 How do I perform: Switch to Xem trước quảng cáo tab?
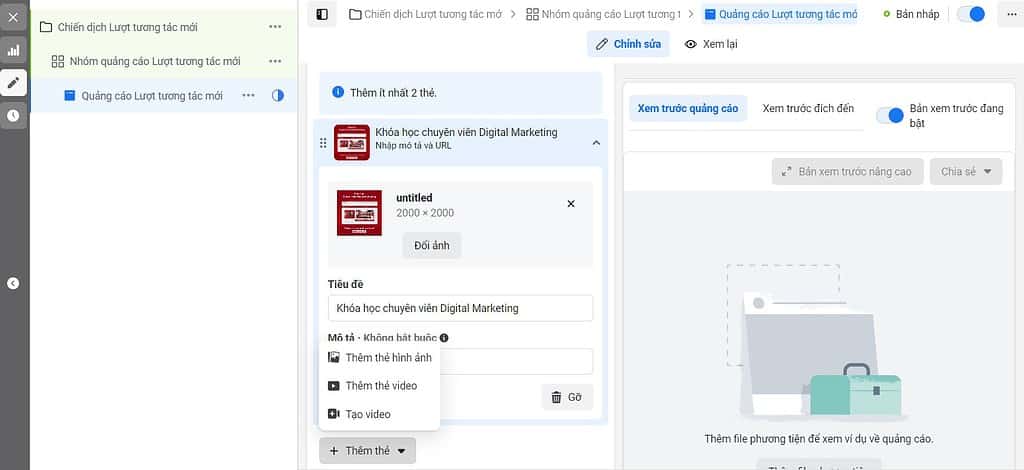(688, 108)
